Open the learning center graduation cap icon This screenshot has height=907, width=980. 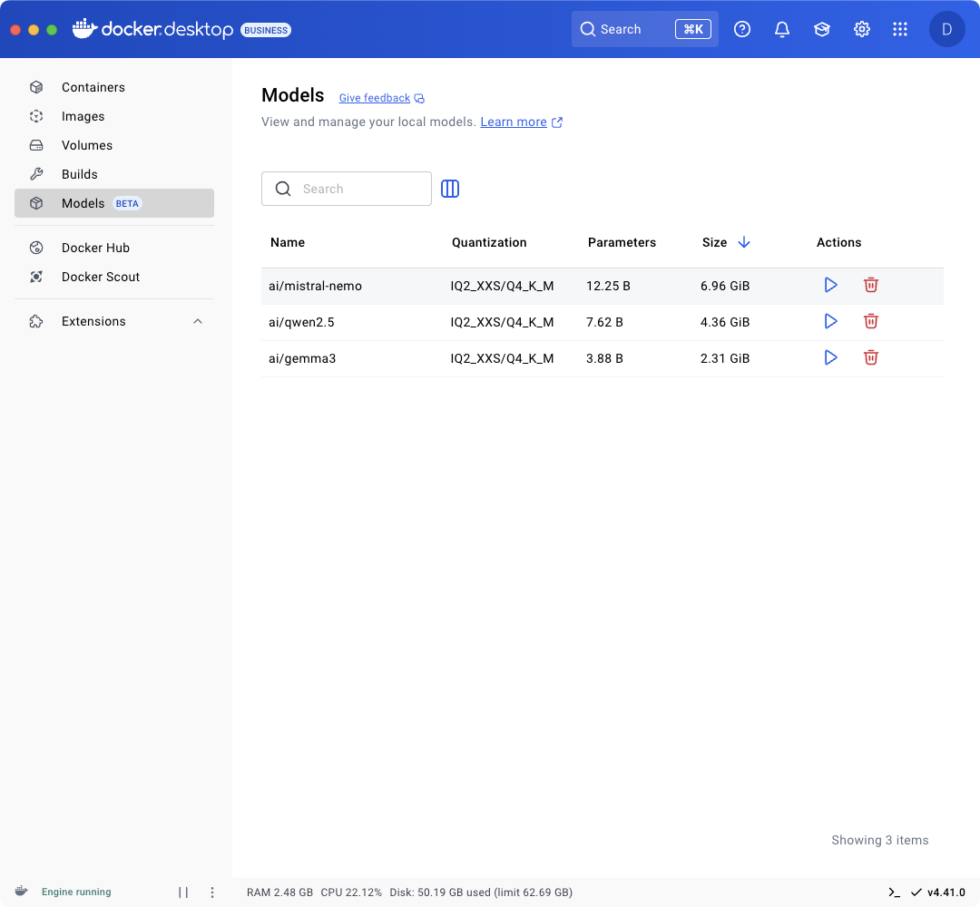click(821, 29)
